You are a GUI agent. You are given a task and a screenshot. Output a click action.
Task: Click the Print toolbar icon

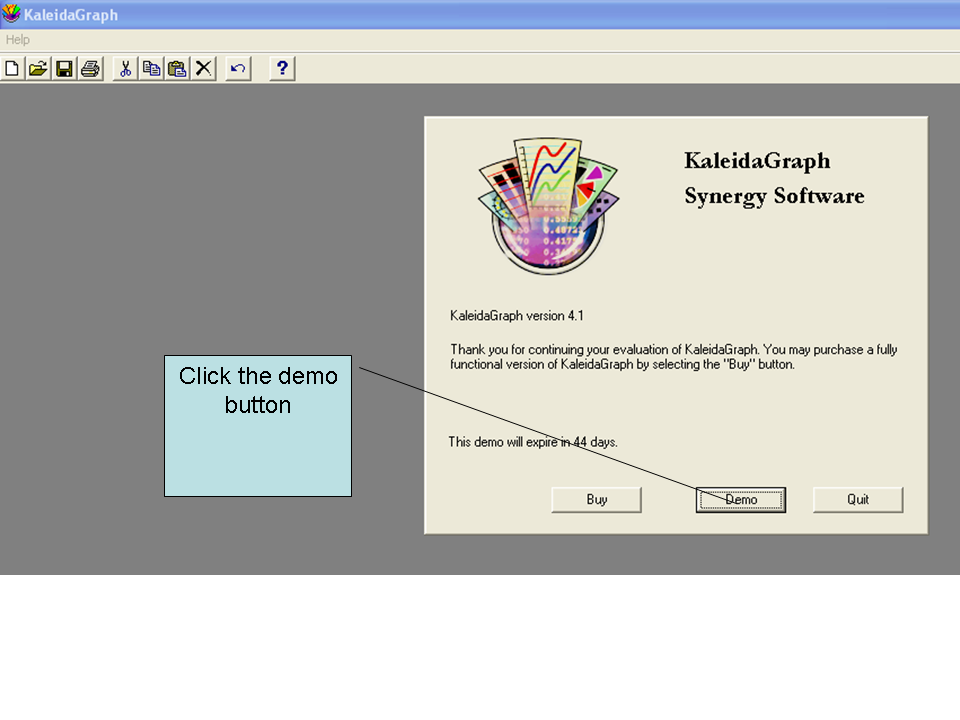91,68
